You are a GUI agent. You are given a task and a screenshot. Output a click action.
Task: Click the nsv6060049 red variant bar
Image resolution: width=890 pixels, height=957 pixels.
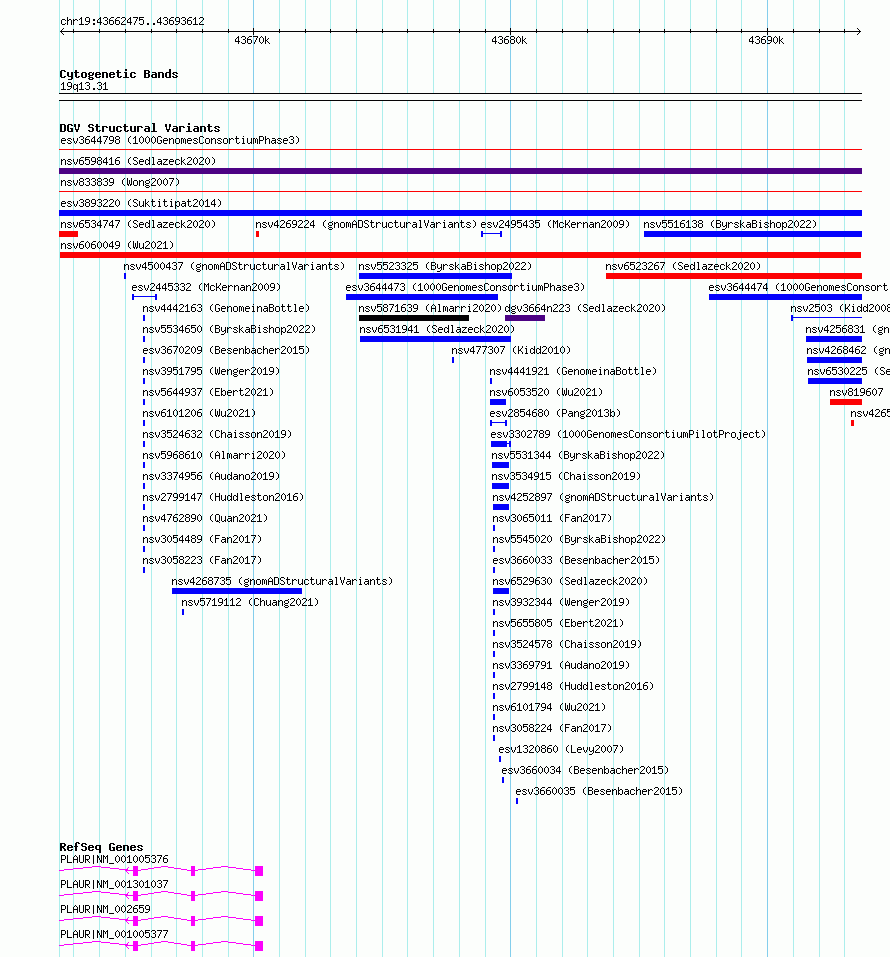[460, 255]
